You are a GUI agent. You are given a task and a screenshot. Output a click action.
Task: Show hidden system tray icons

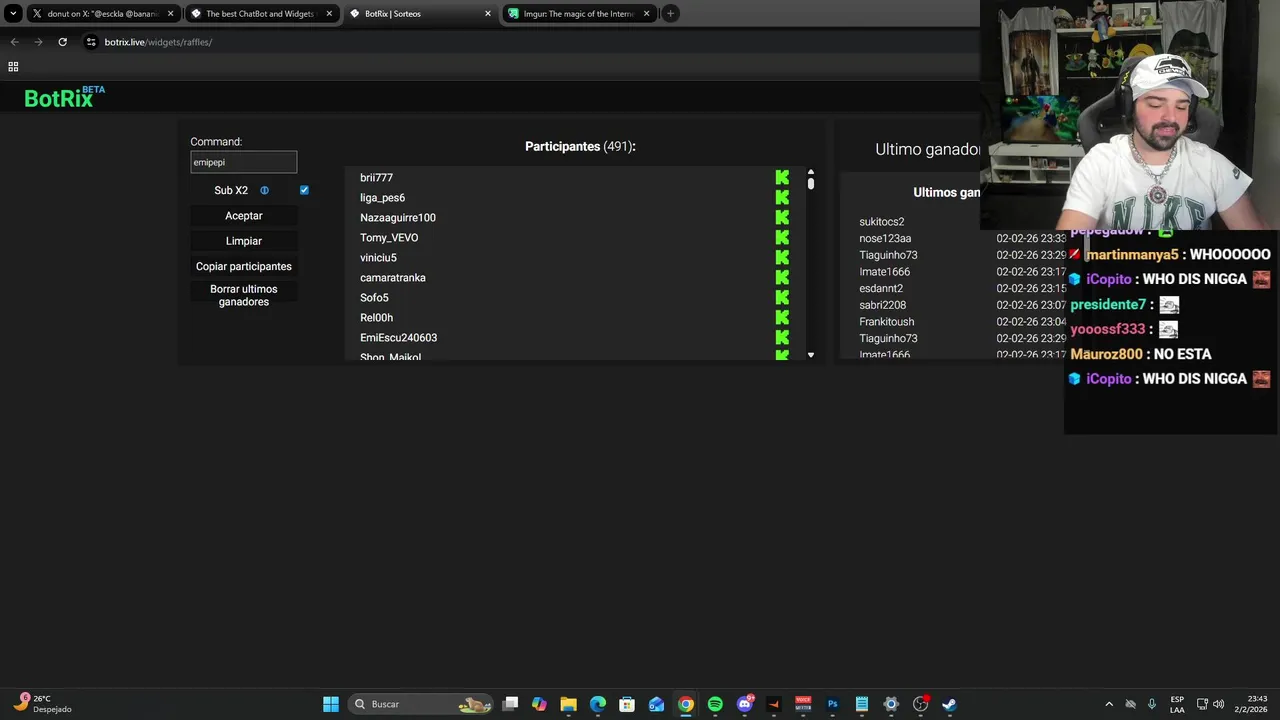1108,704
